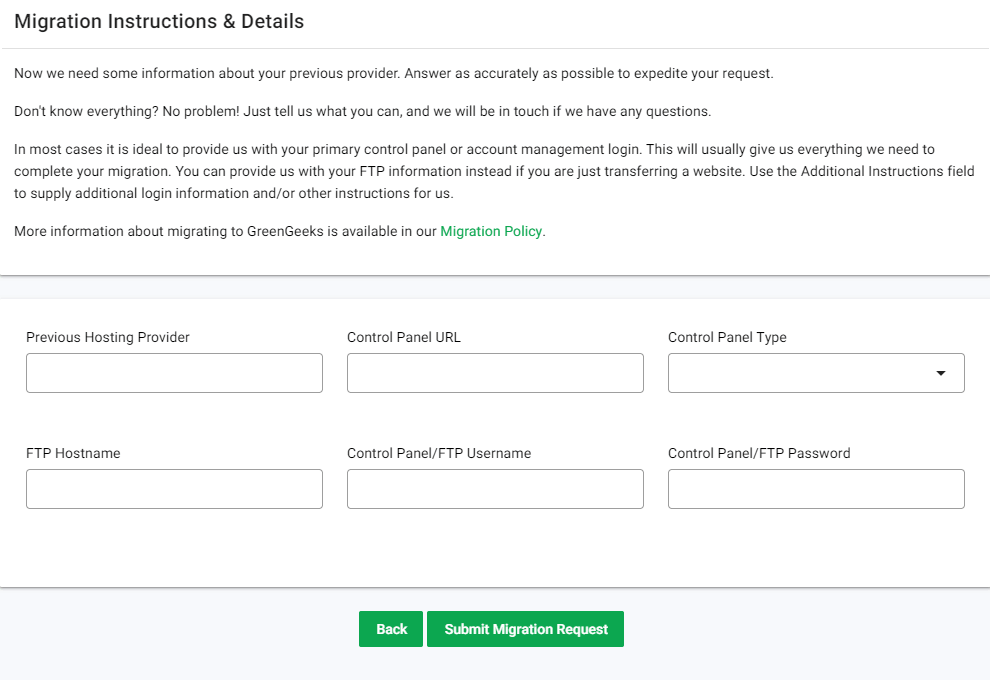Select the Control Panel/FTP Password field
The width and height of the screenshot is (990, 680).
coord(815,488)
